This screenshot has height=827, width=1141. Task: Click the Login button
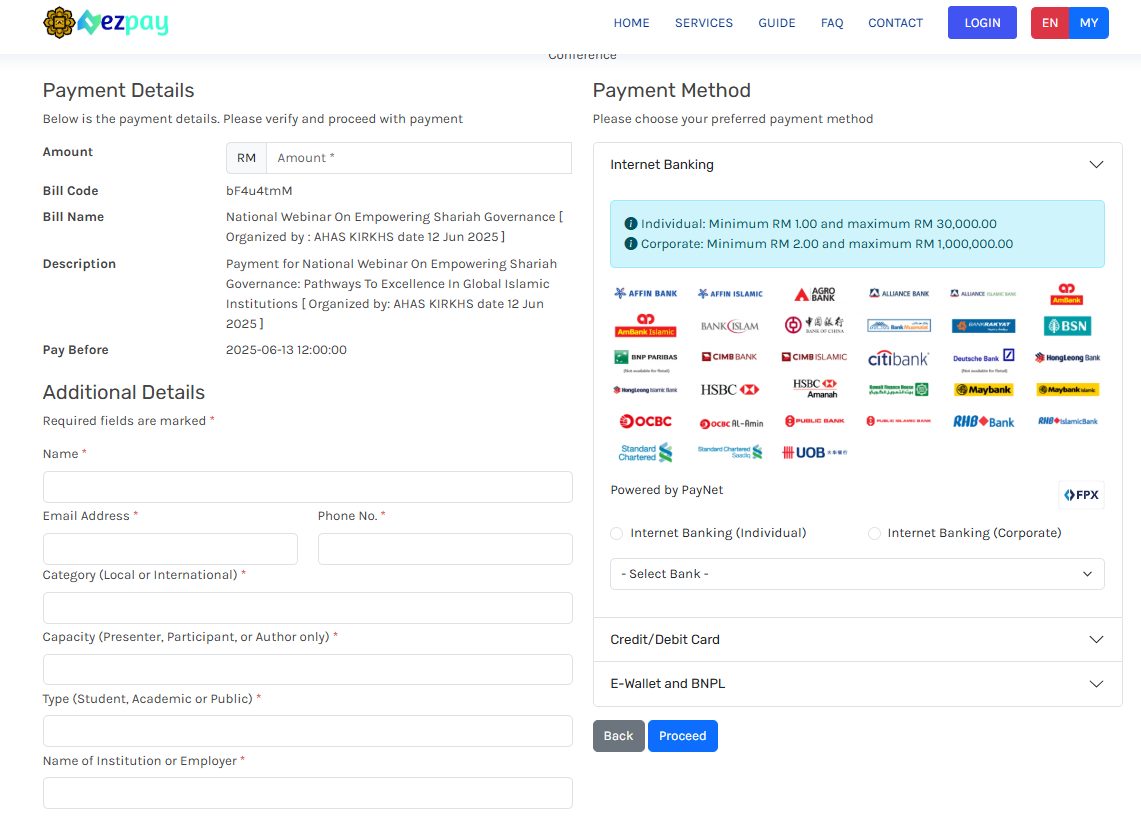pyautogui.click(x=982, y=23)
